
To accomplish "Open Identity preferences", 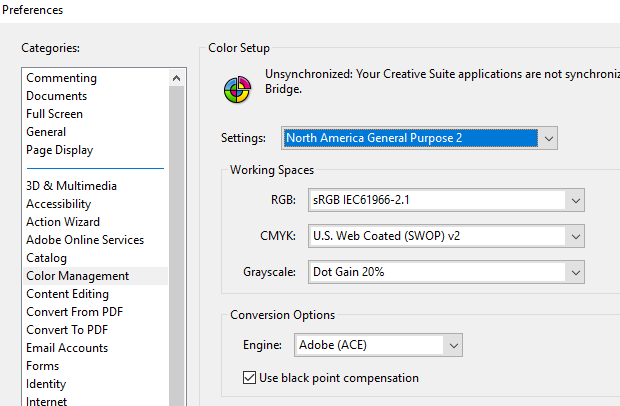I will point(46,384).
